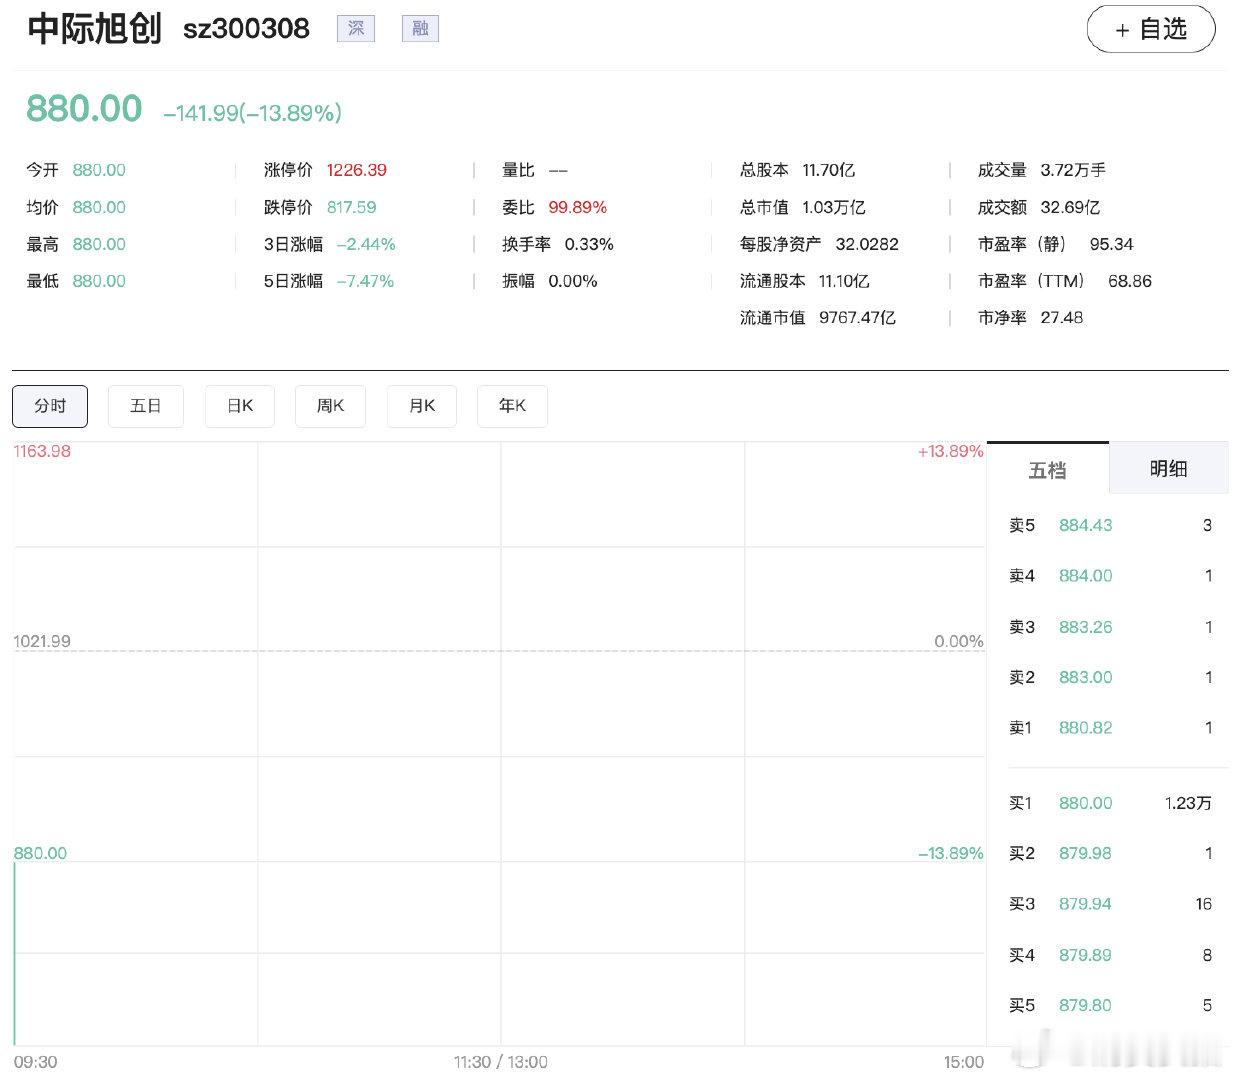1234x1080 pixels.
Task: Click the green opening price bar in chart
Action: [x=15, y=954]
